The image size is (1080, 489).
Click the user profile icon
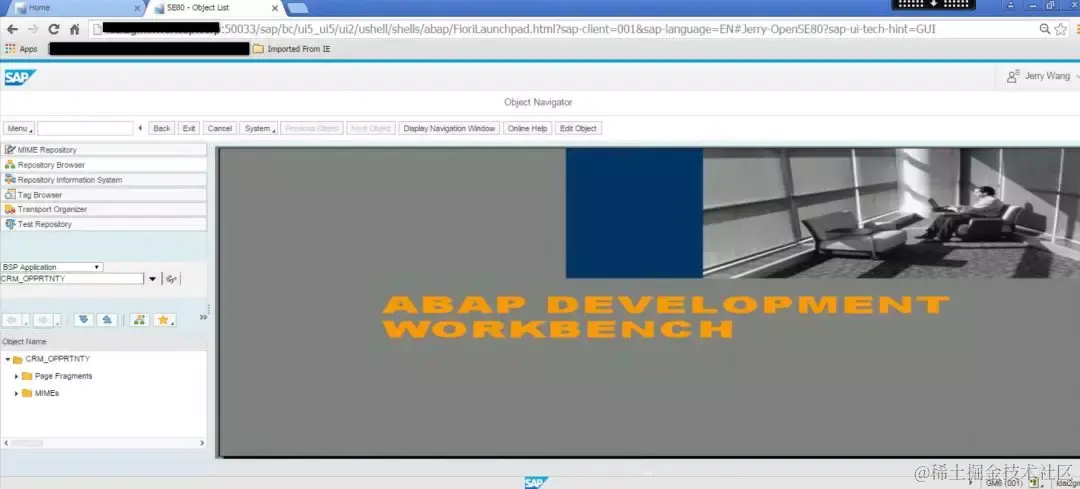pyautogui.click(x=1012, y=76)
